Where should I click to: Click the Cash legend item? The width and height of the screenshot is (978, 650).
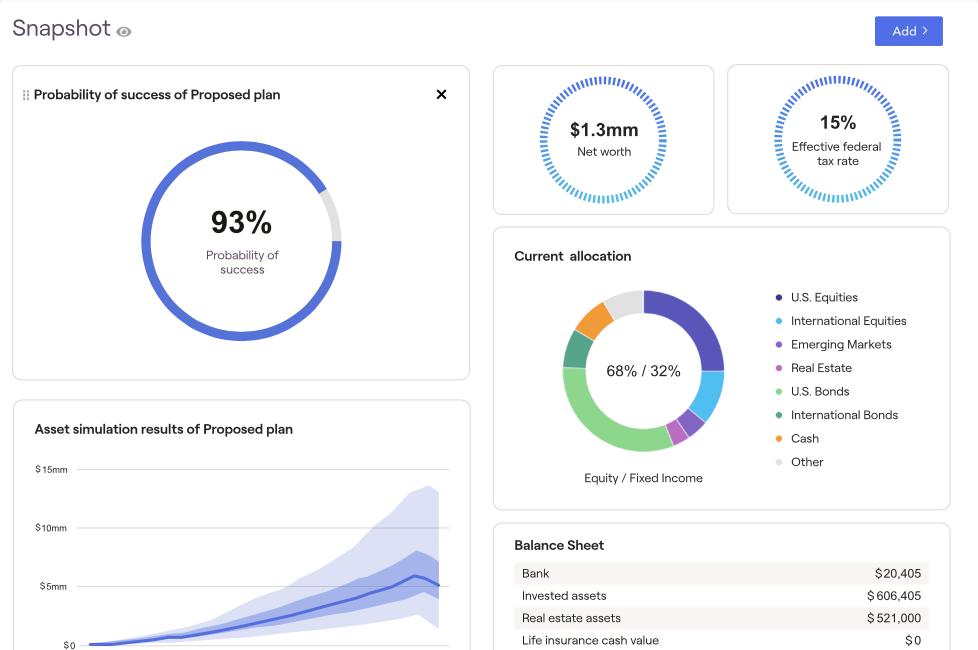click(x=796, y=439)
